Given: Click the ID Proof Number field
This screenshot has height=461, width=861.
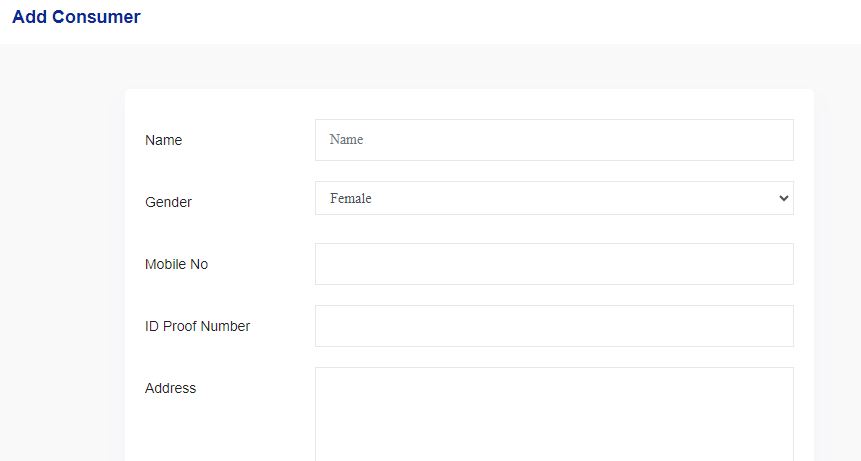Looking at the screenshot, I should (554, 326).
